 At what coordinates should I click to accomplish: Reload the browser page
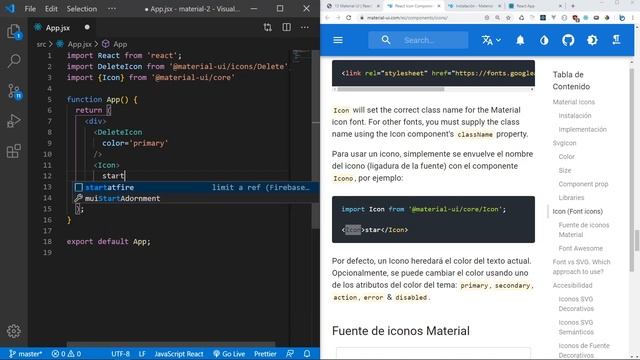coord(349,18)
